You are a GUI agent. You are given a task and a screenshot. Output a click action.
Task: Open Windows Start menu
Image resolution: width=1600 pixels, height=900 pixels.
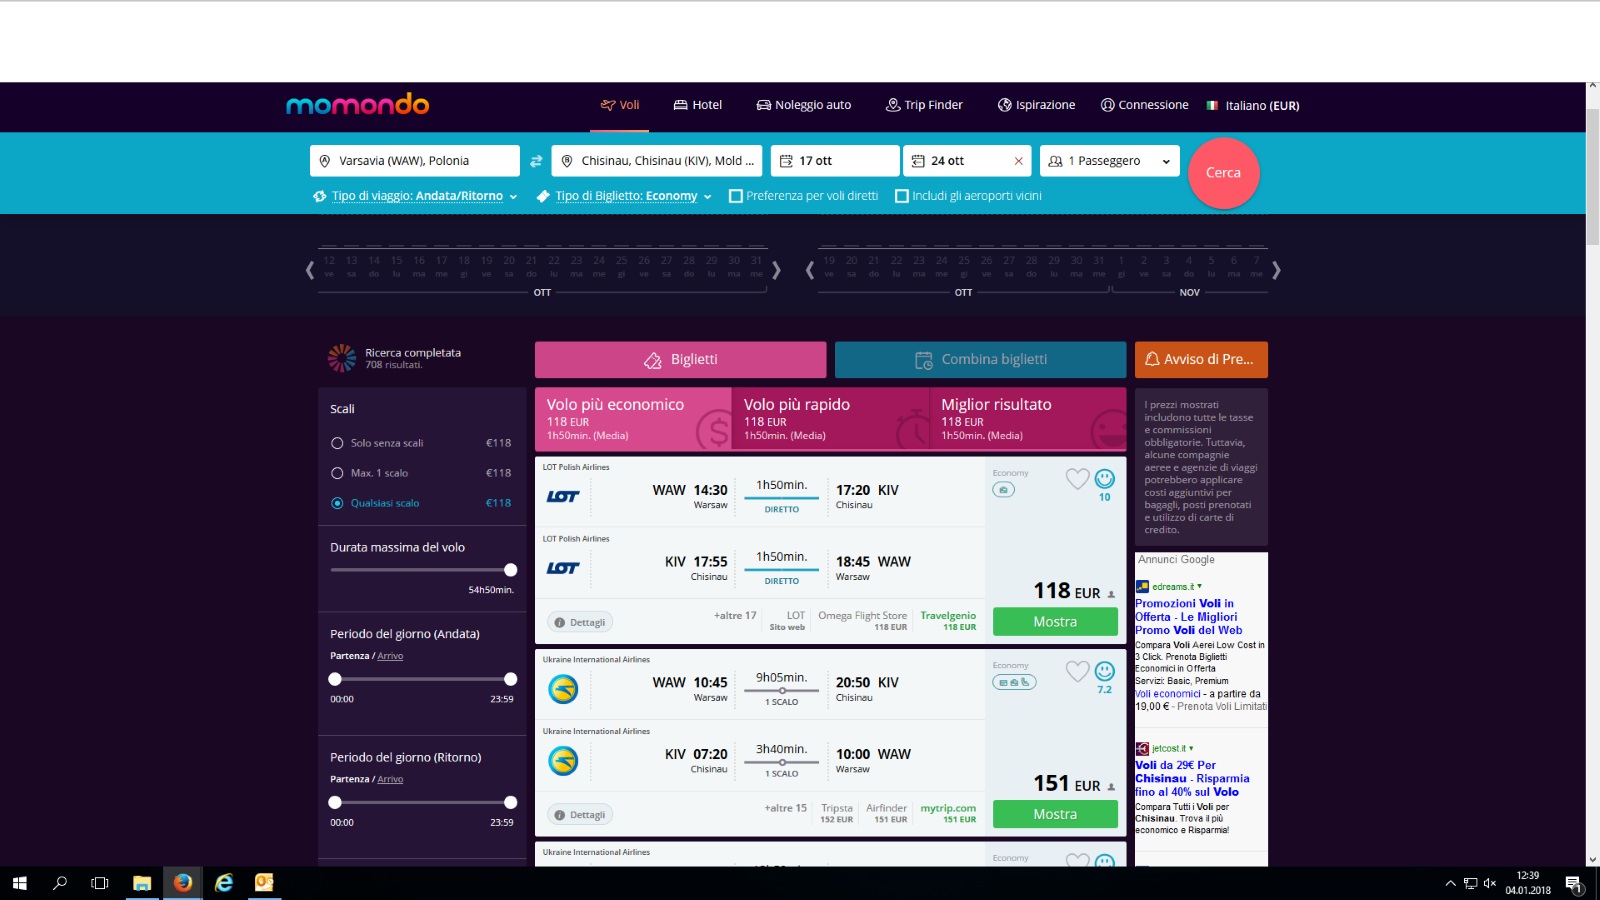[19, 883]
